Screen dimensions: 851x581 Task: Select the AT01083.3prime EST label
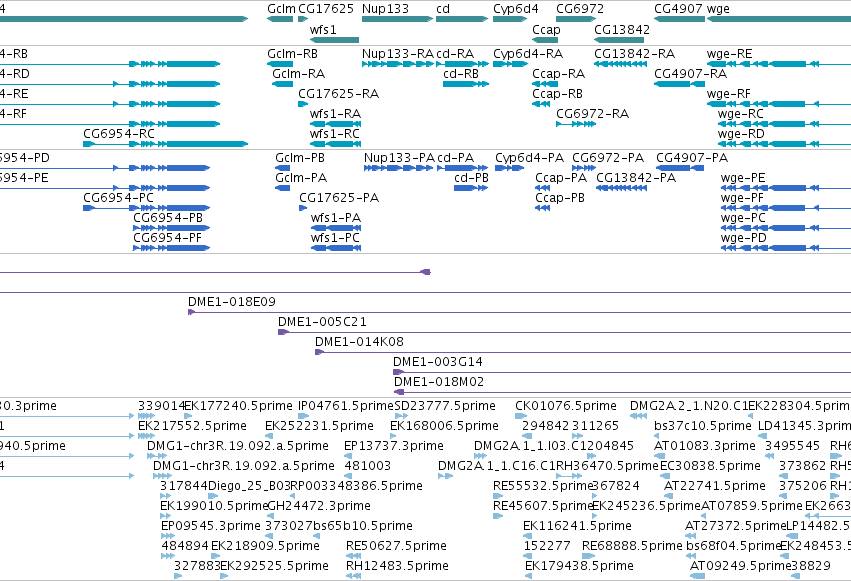[704, 446]
